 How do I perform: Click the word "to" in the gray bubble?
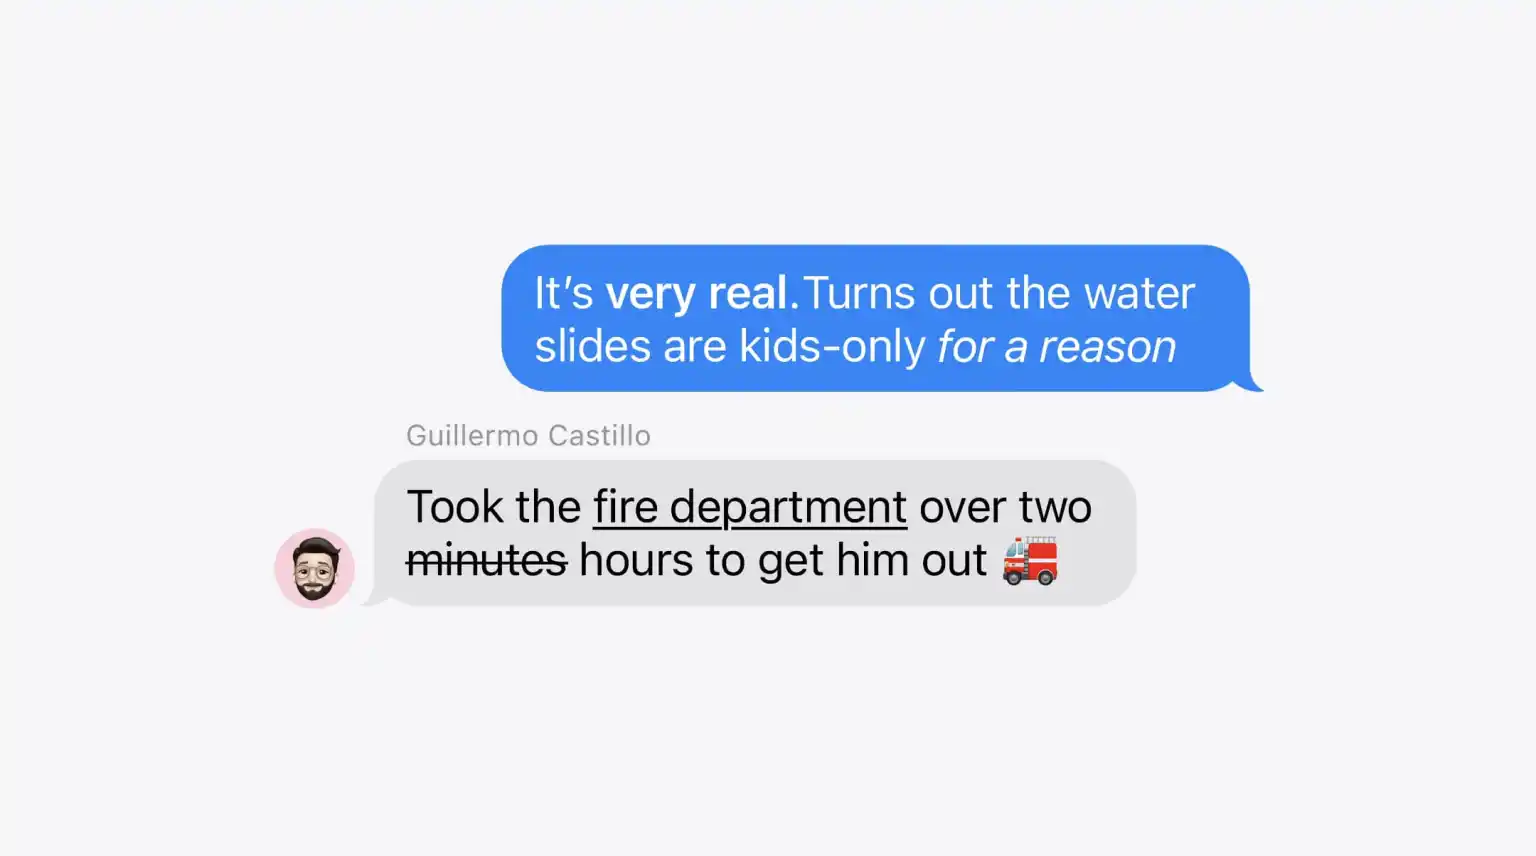pos(725,561)
